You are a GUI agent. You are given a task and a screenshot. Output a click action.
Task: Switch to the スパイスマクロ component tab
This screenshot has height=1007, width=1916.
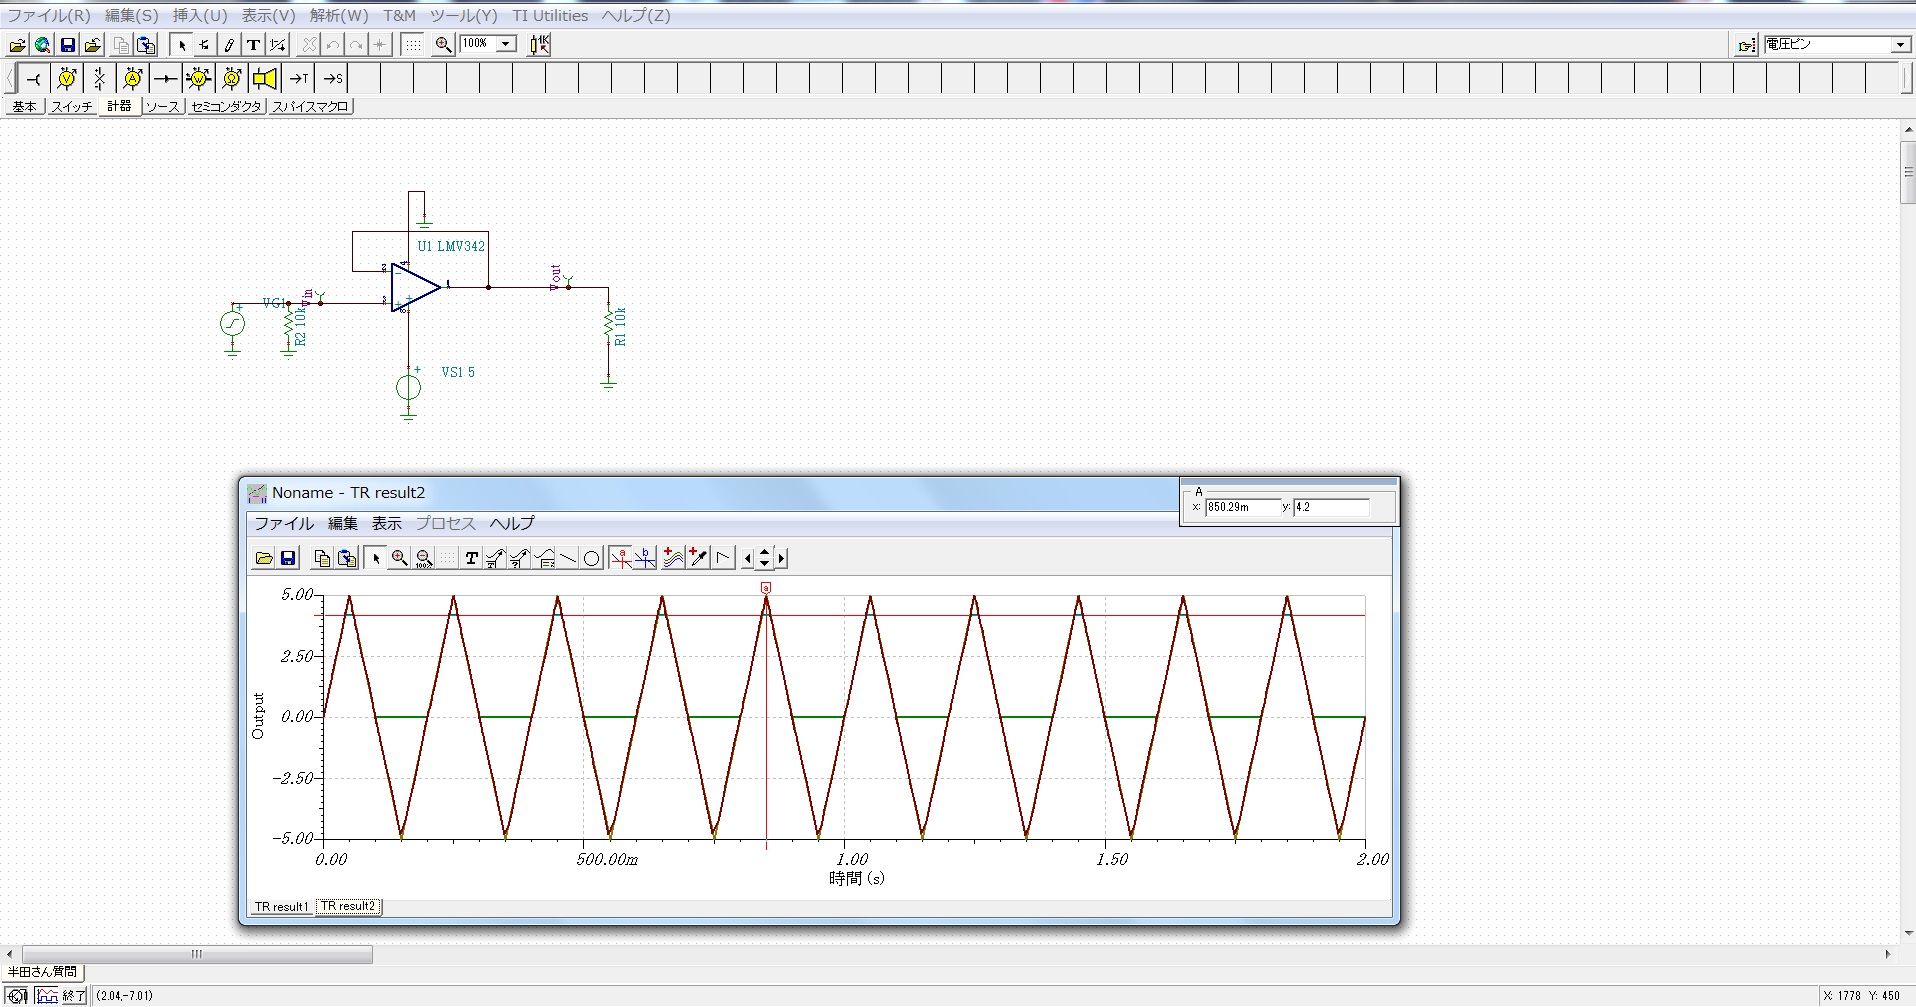pyautogui.click(x=310, y=107)
